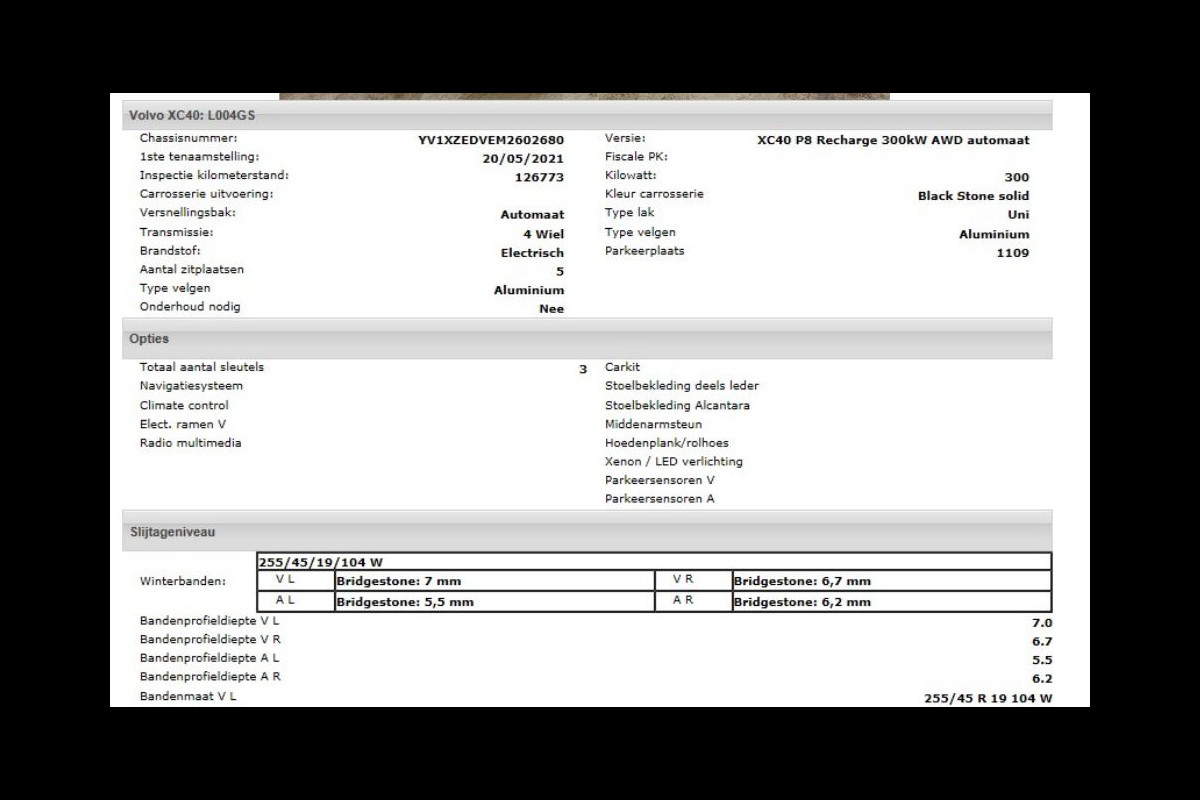Click the Black Stone solid colour value
1200x800 pixels.
(972, 196)
